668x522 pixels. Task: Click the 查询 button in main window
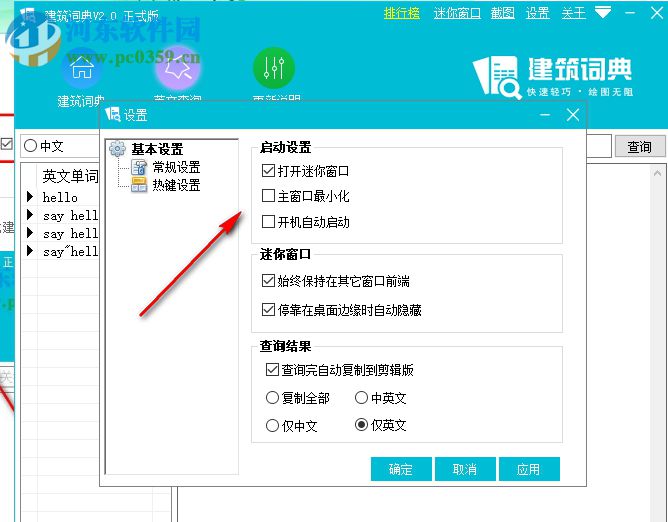[x=639, y=147]
